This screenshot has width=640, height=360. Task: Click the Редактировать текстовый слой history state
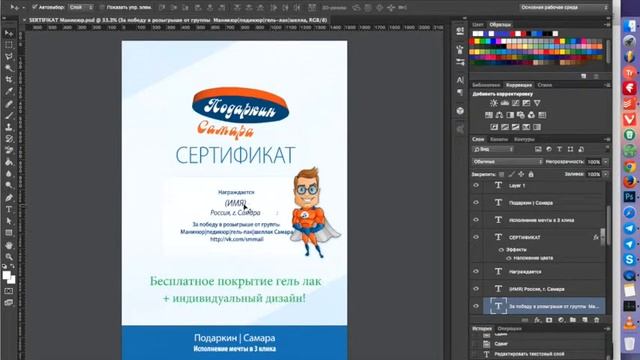(529, 354)
